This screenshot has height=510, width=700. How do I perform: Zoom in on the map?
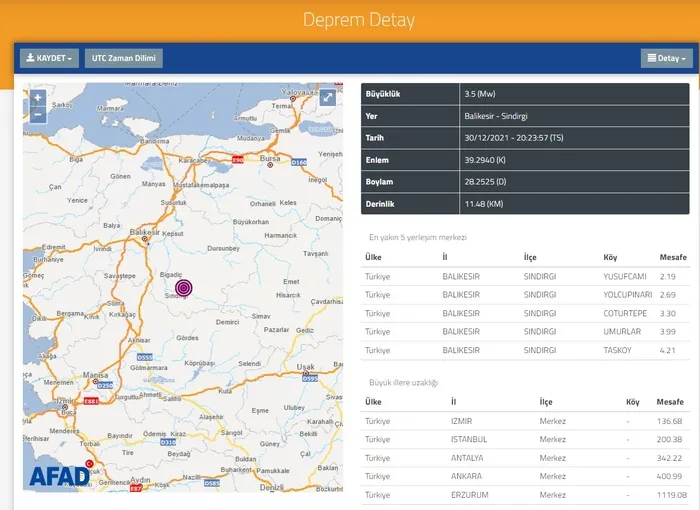[37, 98]
